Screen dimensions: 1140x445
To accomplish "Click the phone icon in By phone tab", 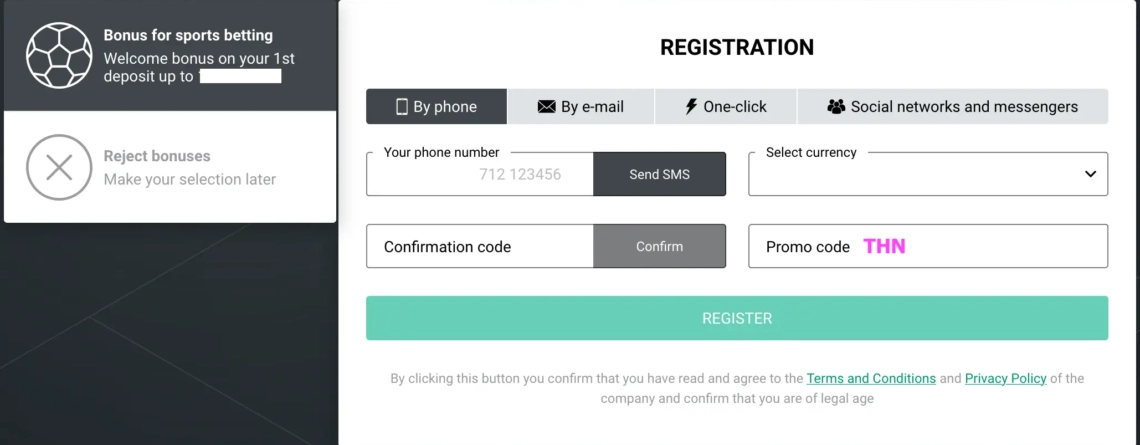I will [x=402, y=107].
